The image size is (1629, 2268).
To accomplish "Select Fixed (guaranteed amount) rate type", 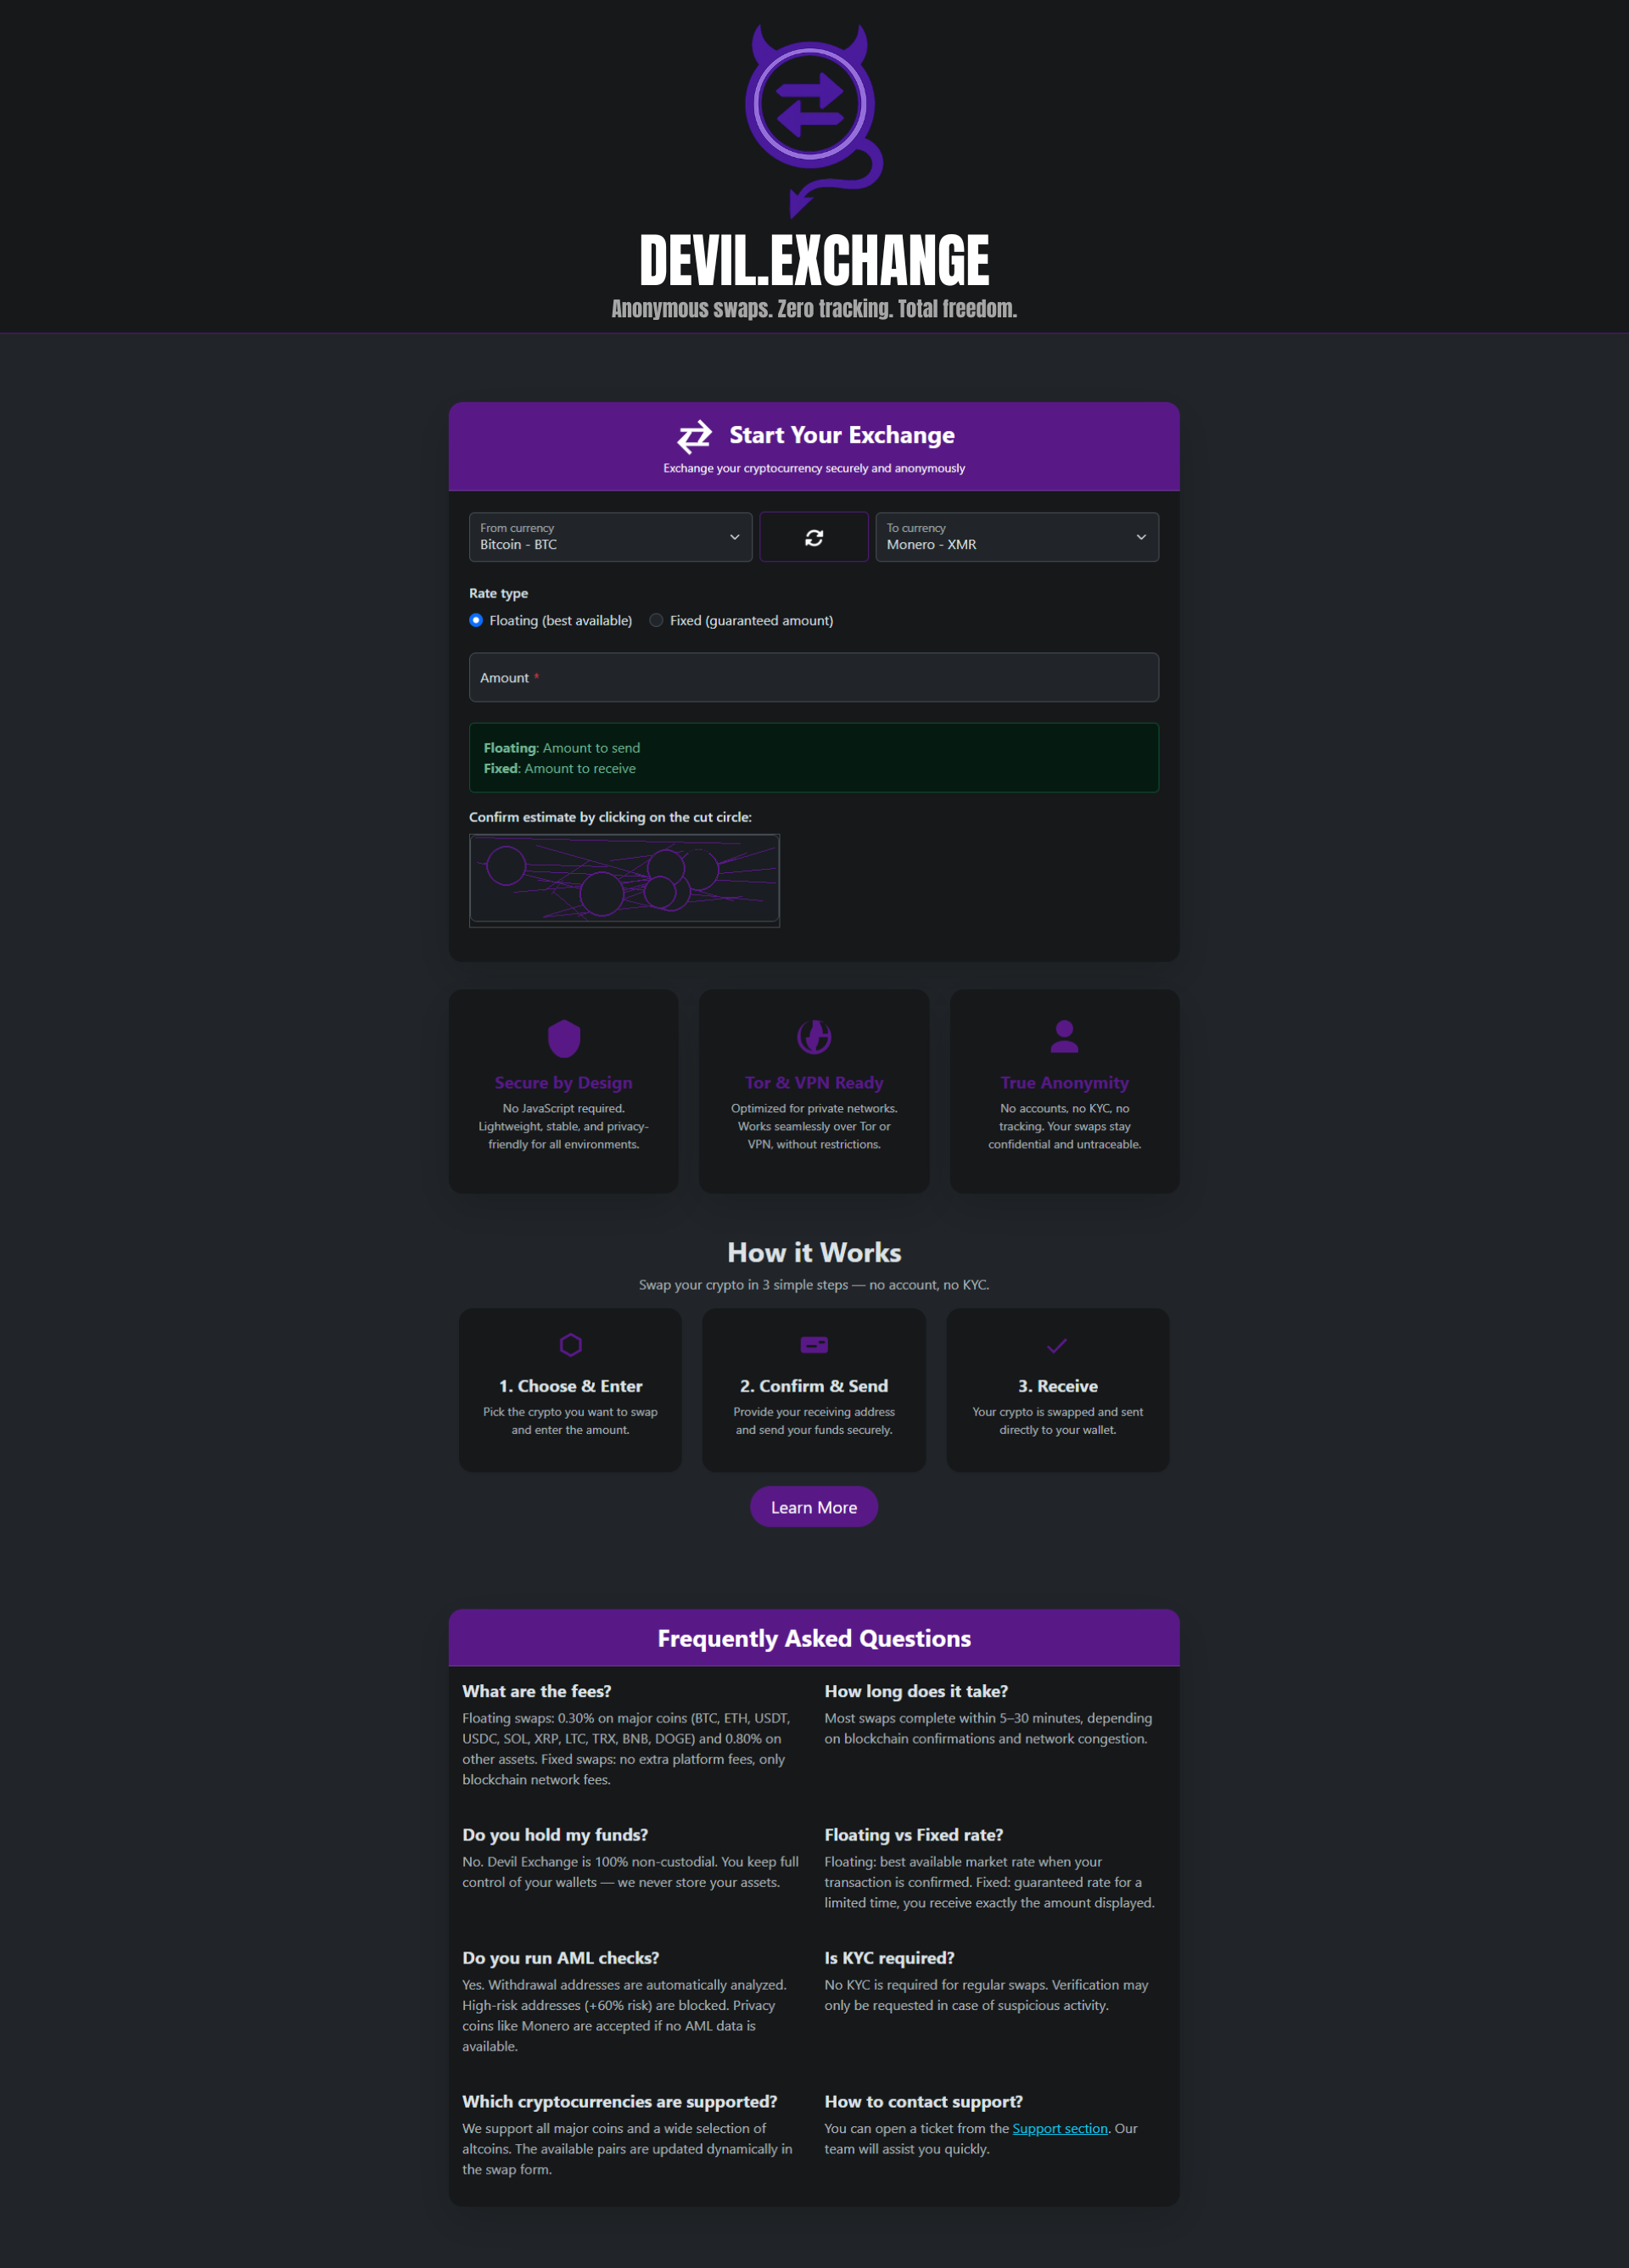I will pyautogui.click(x=657, y=621).
